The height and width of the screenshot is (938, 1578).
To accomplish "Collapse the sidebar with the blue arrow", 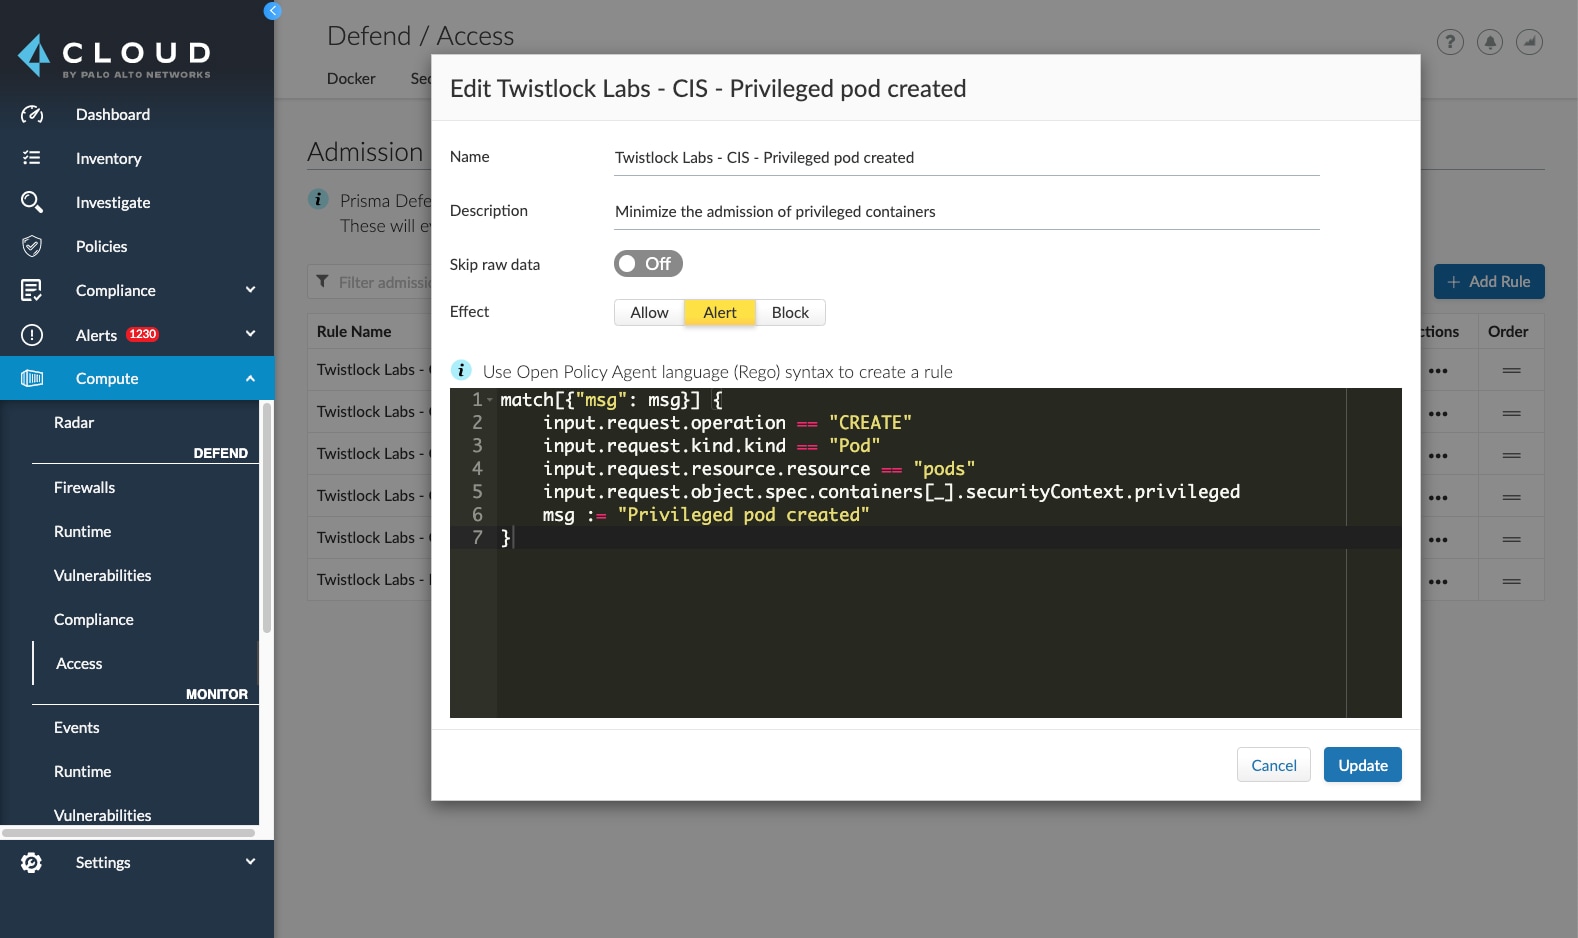I will pos(272,10).
